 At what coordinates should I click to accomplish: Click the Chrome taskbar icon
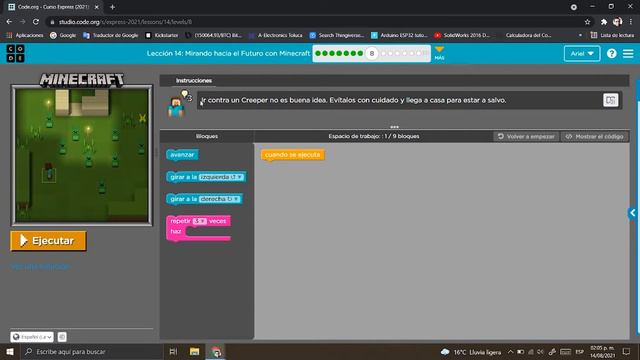pos(216,351)
